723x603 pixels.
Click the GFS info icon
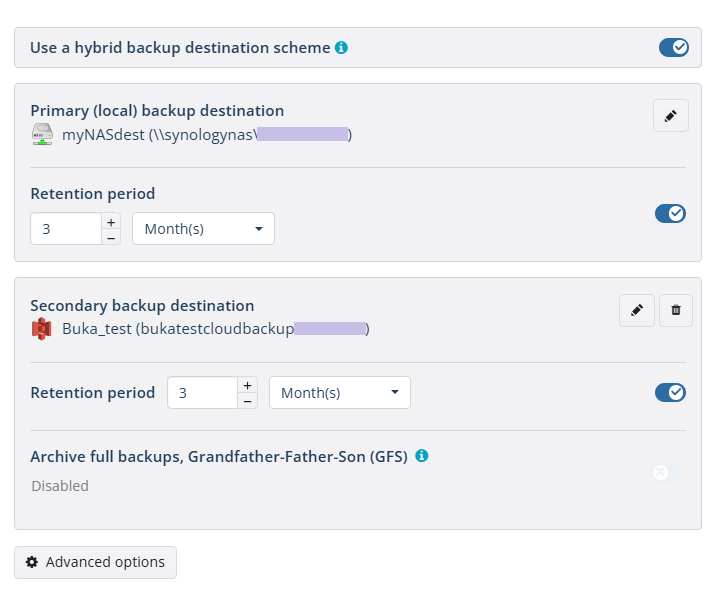[x=421, y=456]
